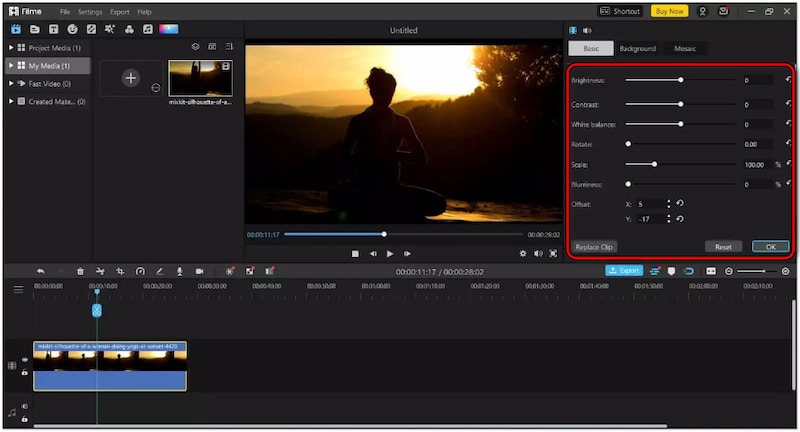Screen dimensions: 800x432
Task: Open the Text library icon in top toolbar
Action: click(x=53, y=29)
